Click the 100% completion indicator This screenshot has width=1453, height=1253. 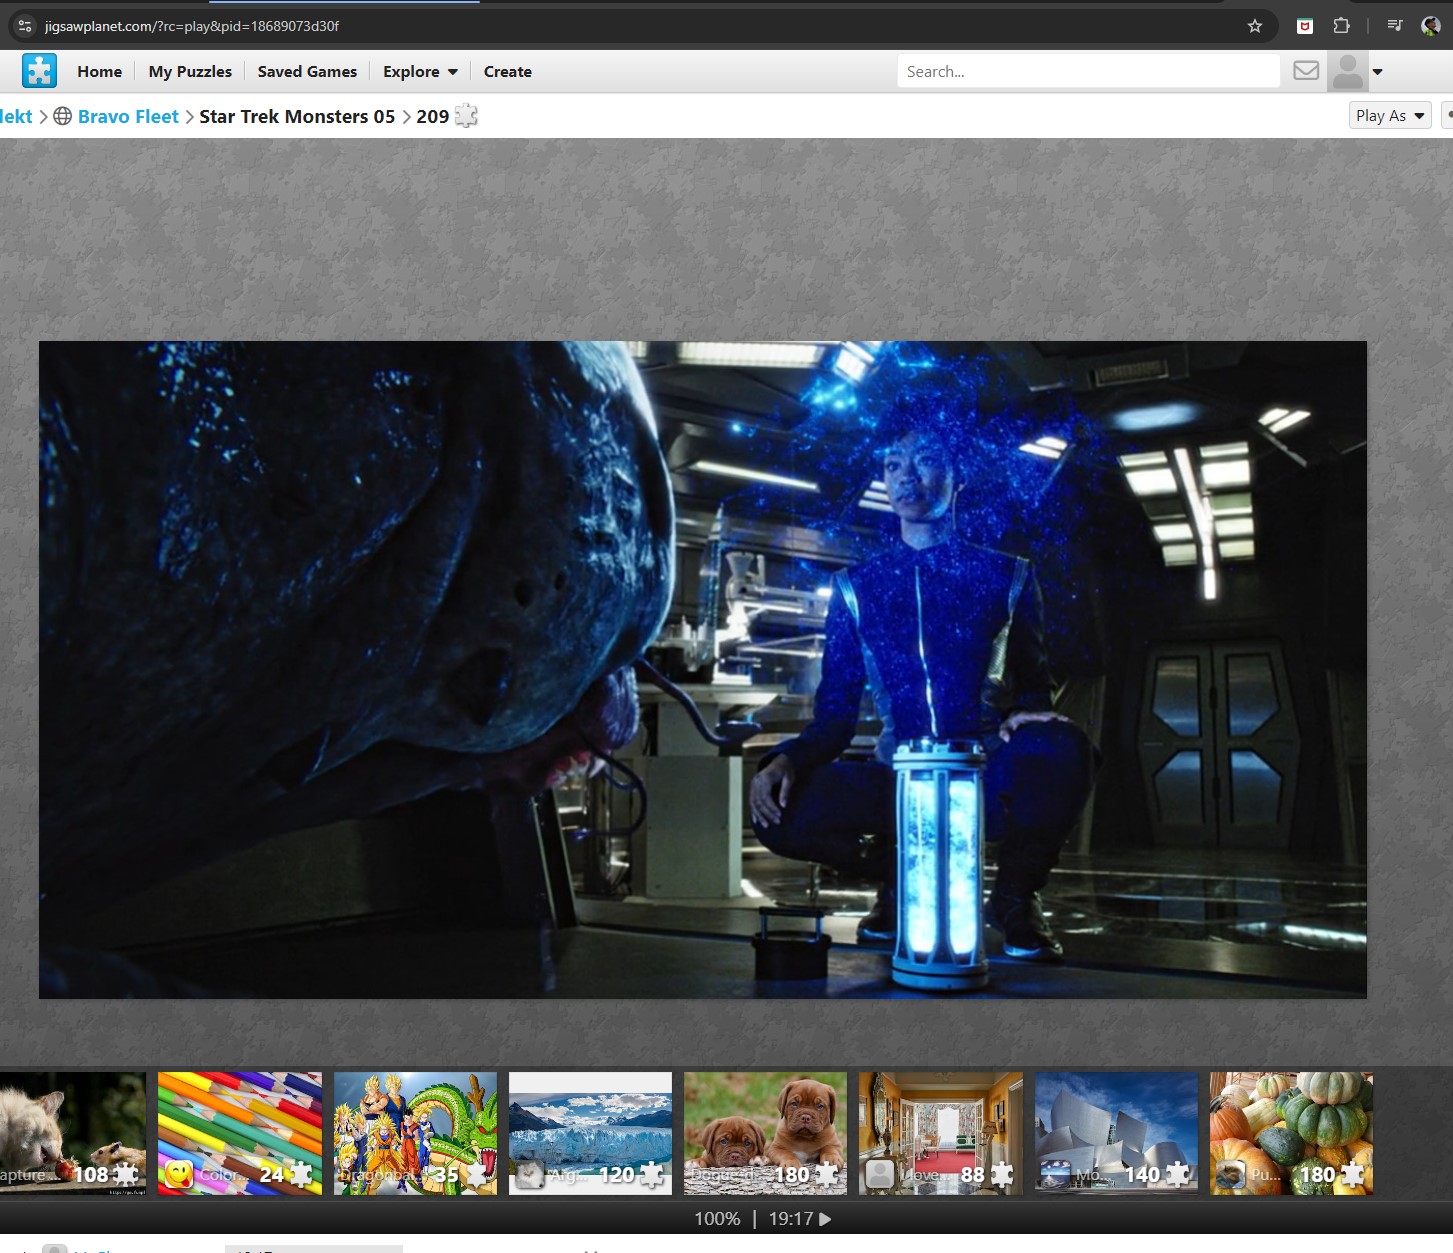[717, 1219]
